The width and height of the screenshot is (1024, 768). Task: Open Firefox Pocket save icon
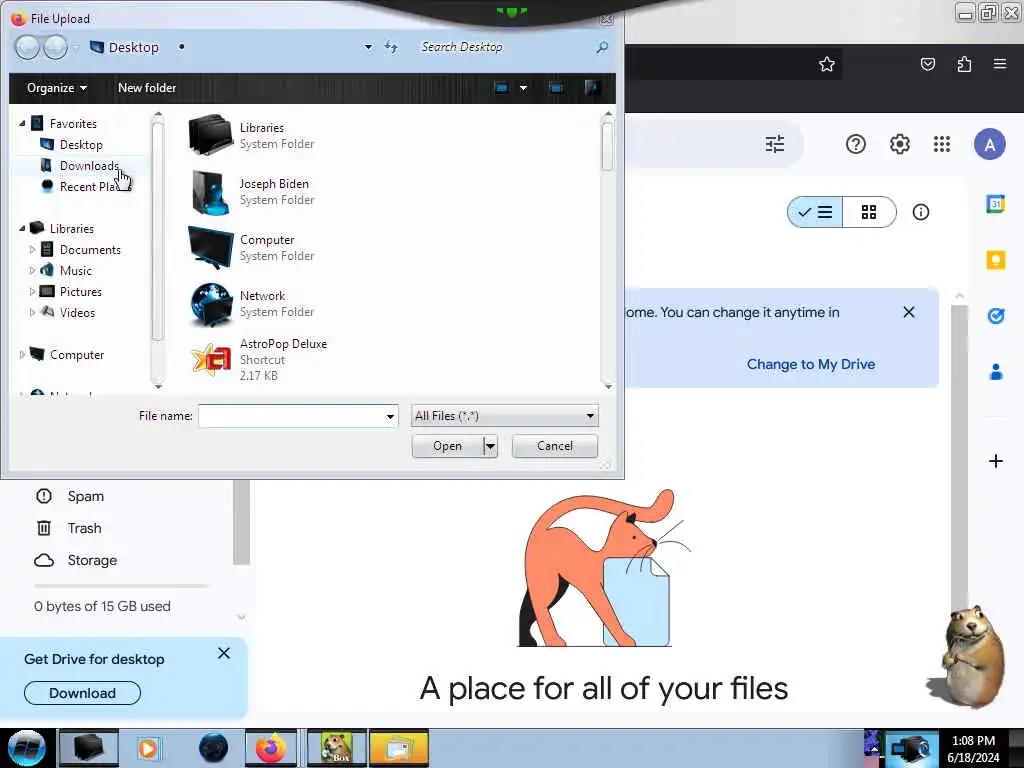coord(927,64)
